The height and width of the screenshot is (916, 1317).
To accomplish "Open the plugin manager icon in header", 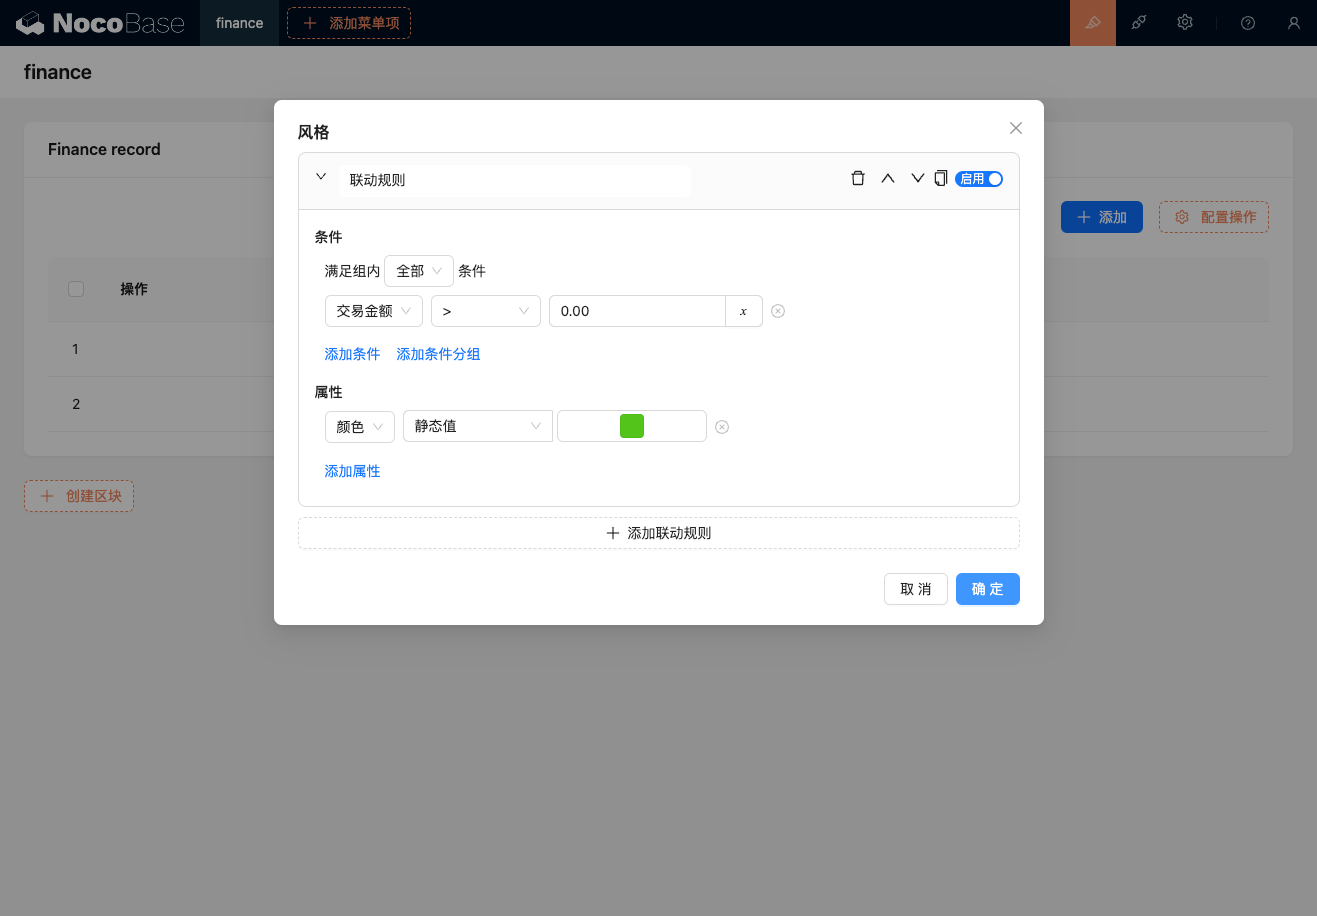I will point(1139,23).
